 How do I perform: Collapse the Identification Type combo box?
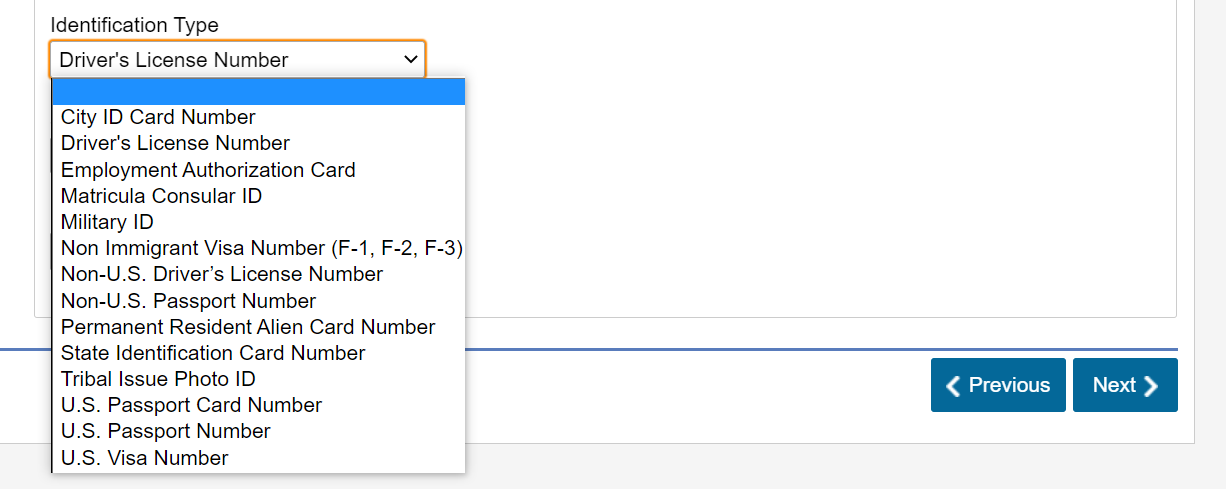[237, 60]
